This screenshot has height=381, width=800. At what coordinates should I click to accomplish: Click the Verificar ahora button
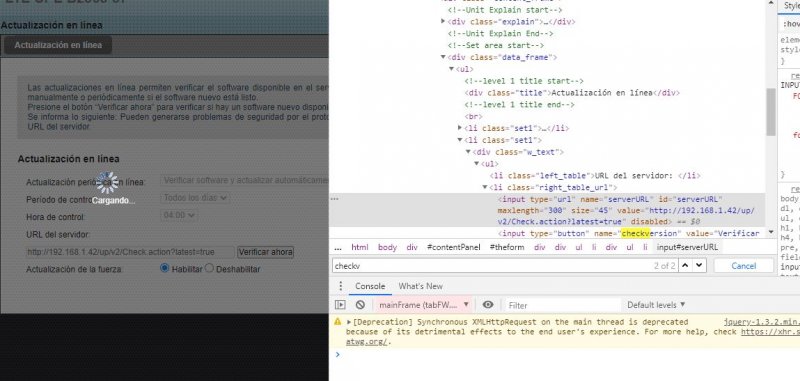tap(265, 252)
